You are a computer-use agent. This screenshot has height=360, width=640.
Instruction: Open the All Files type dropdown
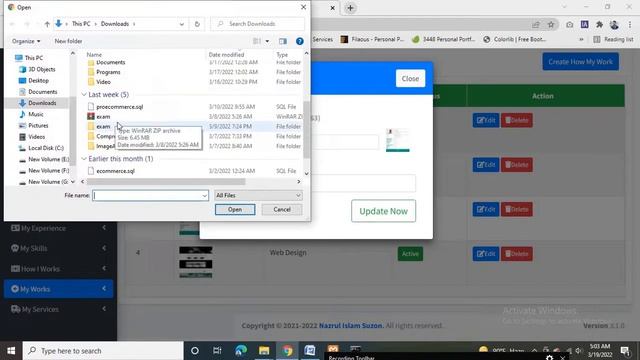(x=258, y=196)
